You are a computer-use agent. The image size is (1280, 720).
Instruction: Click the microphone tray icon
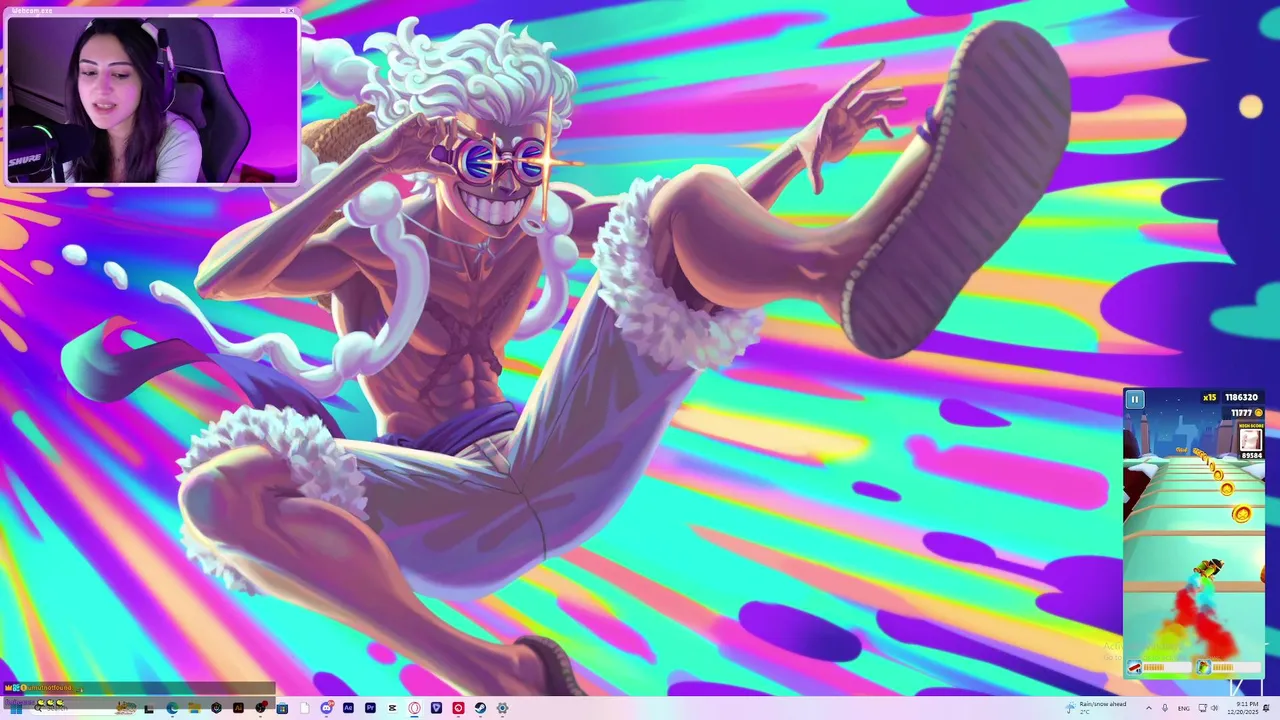tap(1165, 708)
